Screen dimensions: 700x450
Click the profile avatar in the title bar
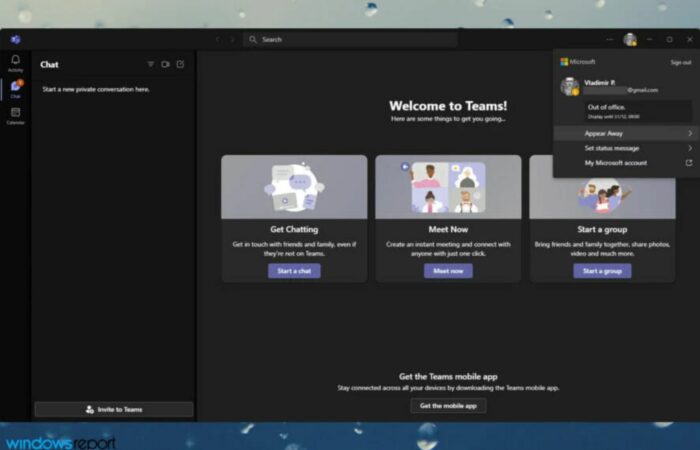click(630, 39)
